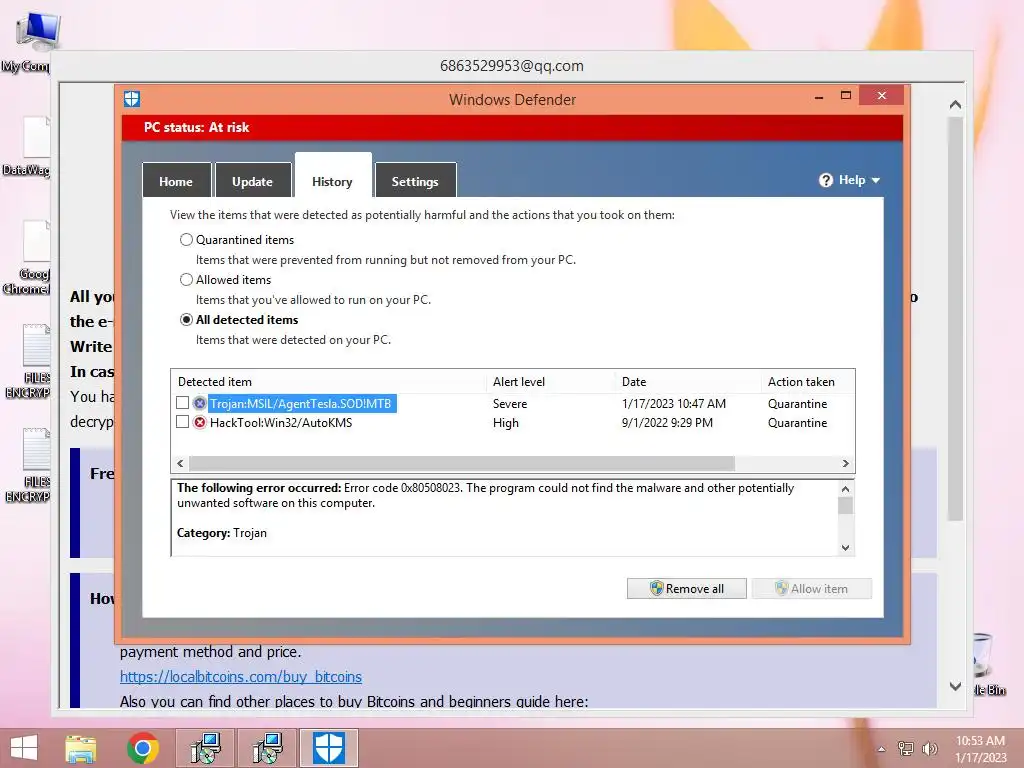Open File Explorer from the taskbar
Screen dimensions: 1024x768
click(80, 748)
